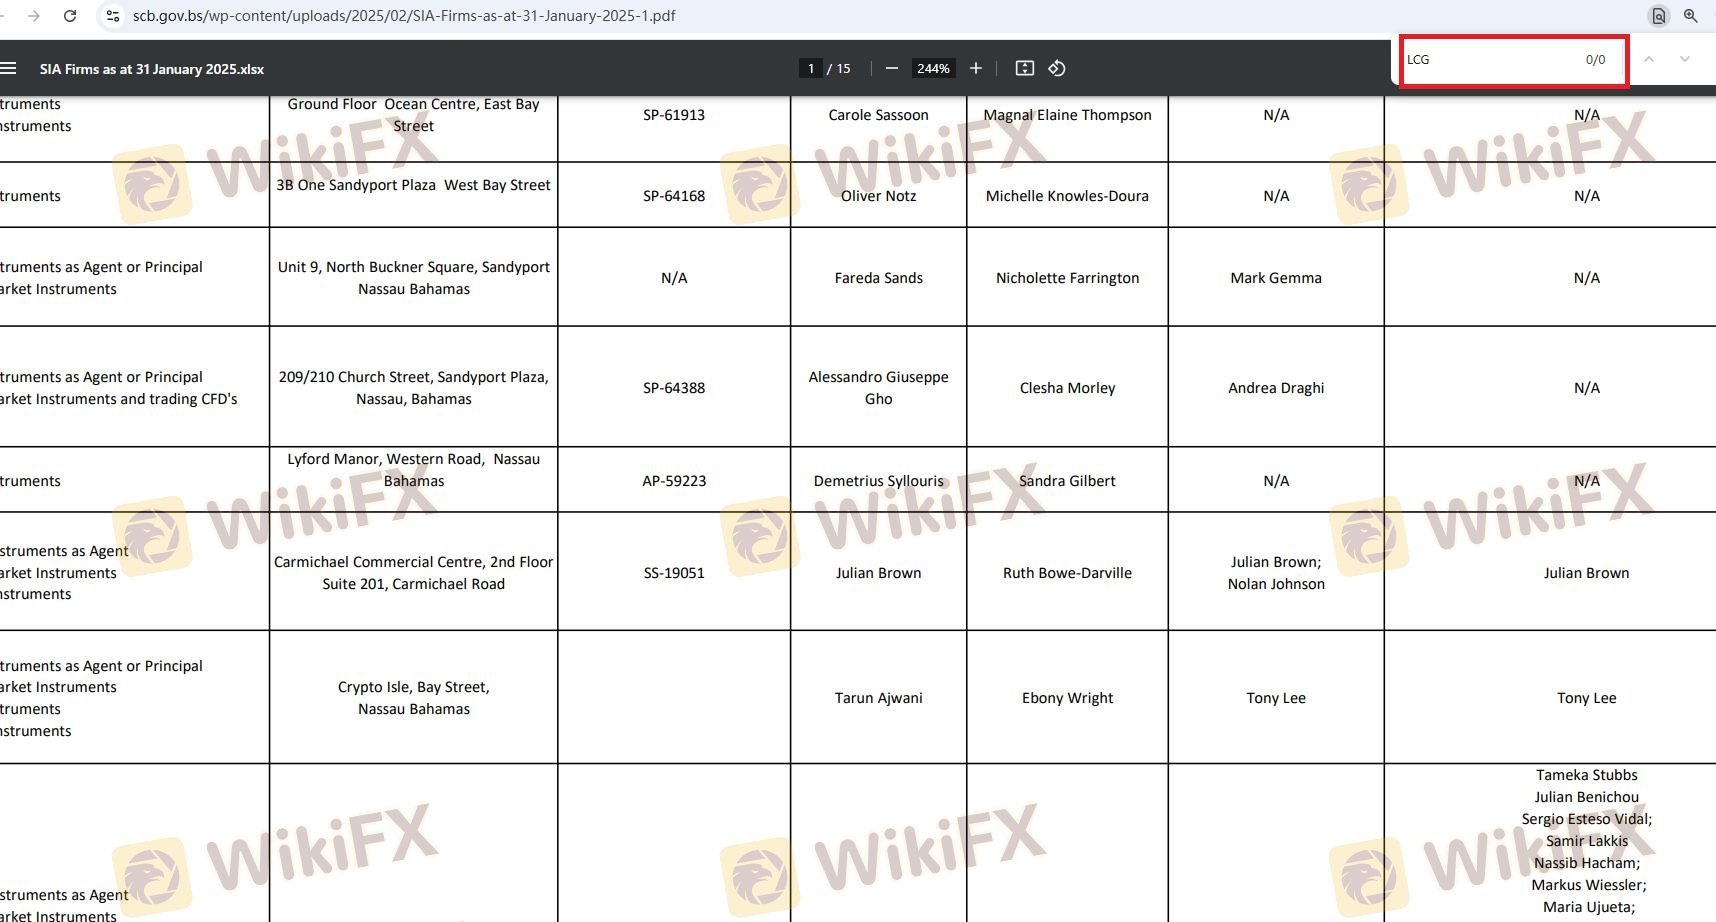Image resolution: width=1716 pixels, height=922 pixels.
Task: Click the fit to page icon
Action: click(1024, 68)
